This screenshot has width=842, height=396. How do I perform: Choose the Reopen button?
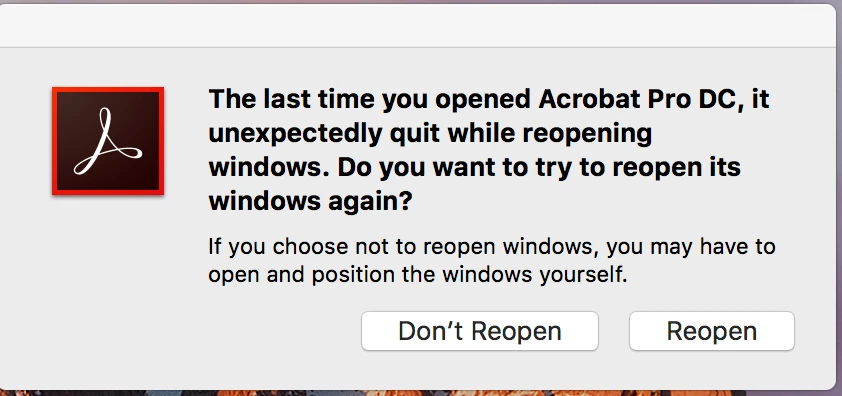(712, 331)
